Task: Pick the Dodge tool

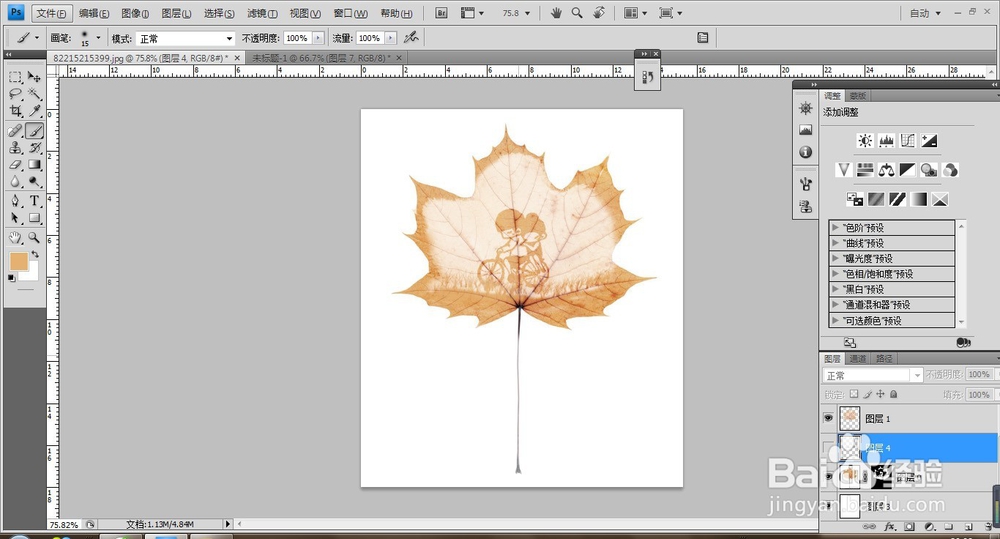Action: [34, 182]
